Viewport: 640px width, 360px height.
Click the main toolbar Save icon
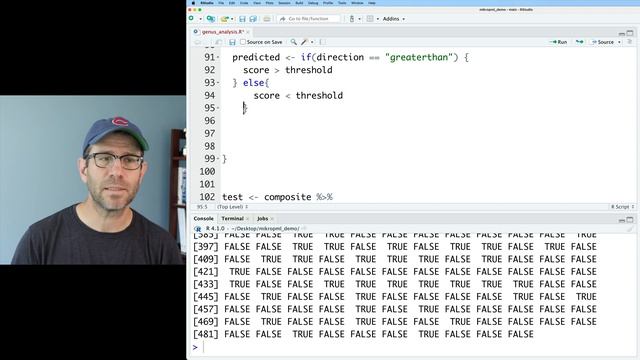point(242,19)
